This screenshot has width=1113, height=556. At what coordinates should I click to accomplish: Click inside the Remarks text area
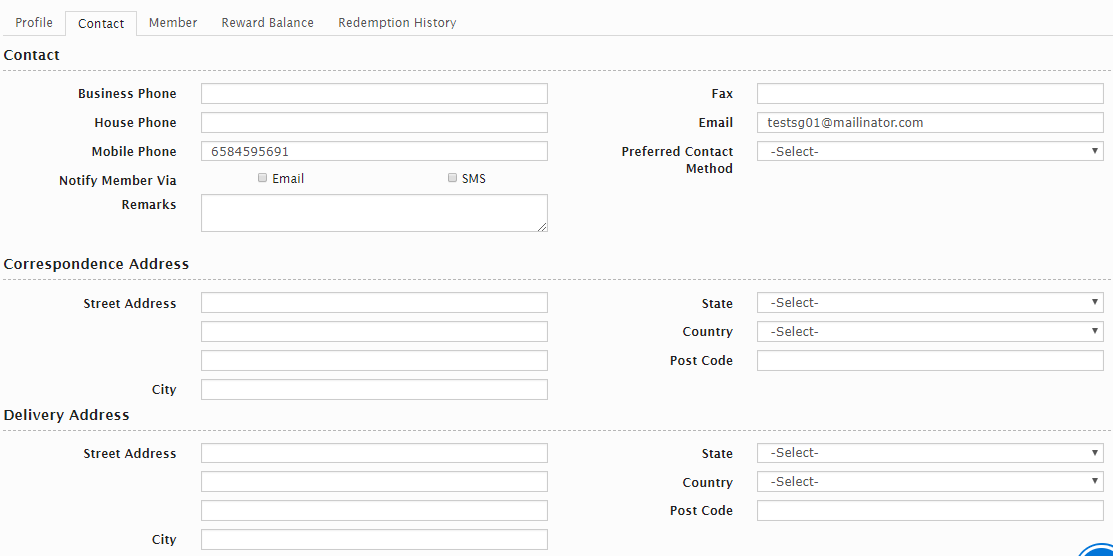(374, 213)
